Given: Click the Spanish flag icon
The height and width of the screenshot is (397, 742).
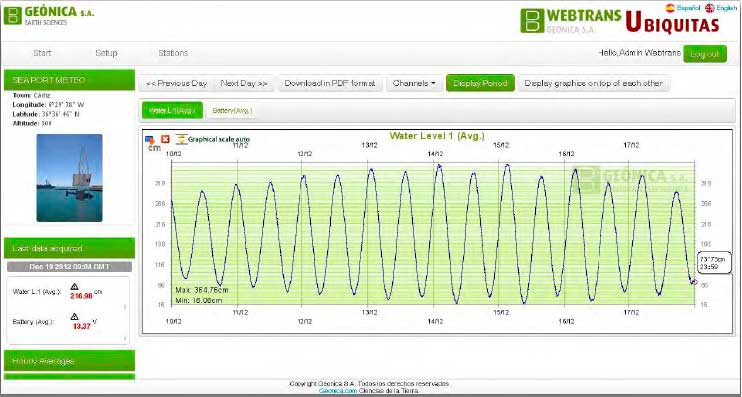Looking at the screenshot, I should [670, 8].
